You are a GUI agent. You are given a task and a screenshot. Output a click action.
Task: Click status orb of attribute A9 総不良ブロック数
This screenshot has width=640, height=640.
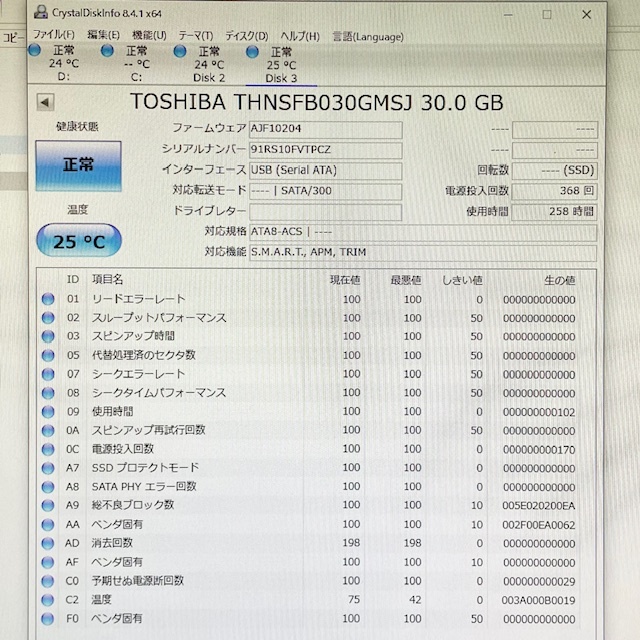(x=48, y=505)
